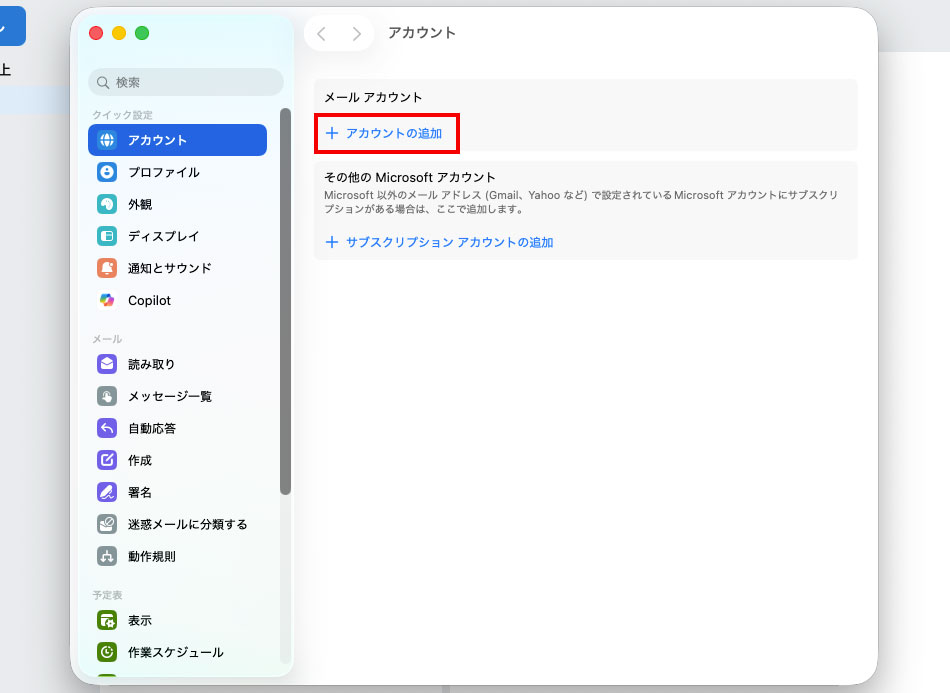
Task: Click the 外観 palette icon
Action: coord(107,204)
